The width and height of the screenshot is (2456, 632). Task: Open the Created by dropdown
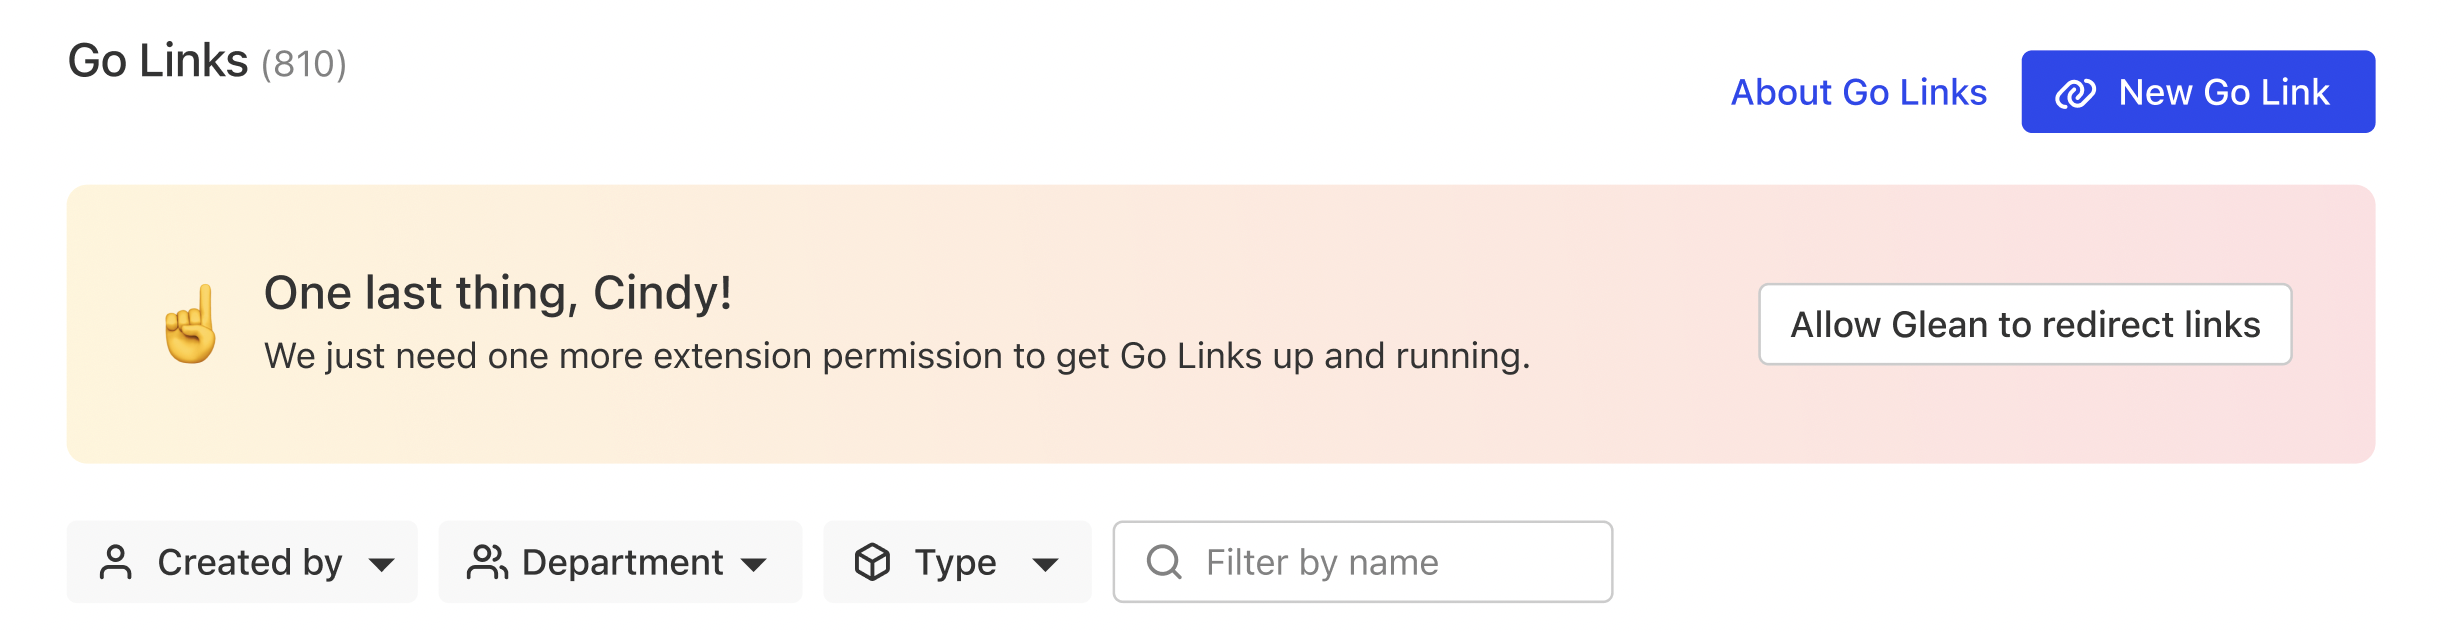(240, 562)
